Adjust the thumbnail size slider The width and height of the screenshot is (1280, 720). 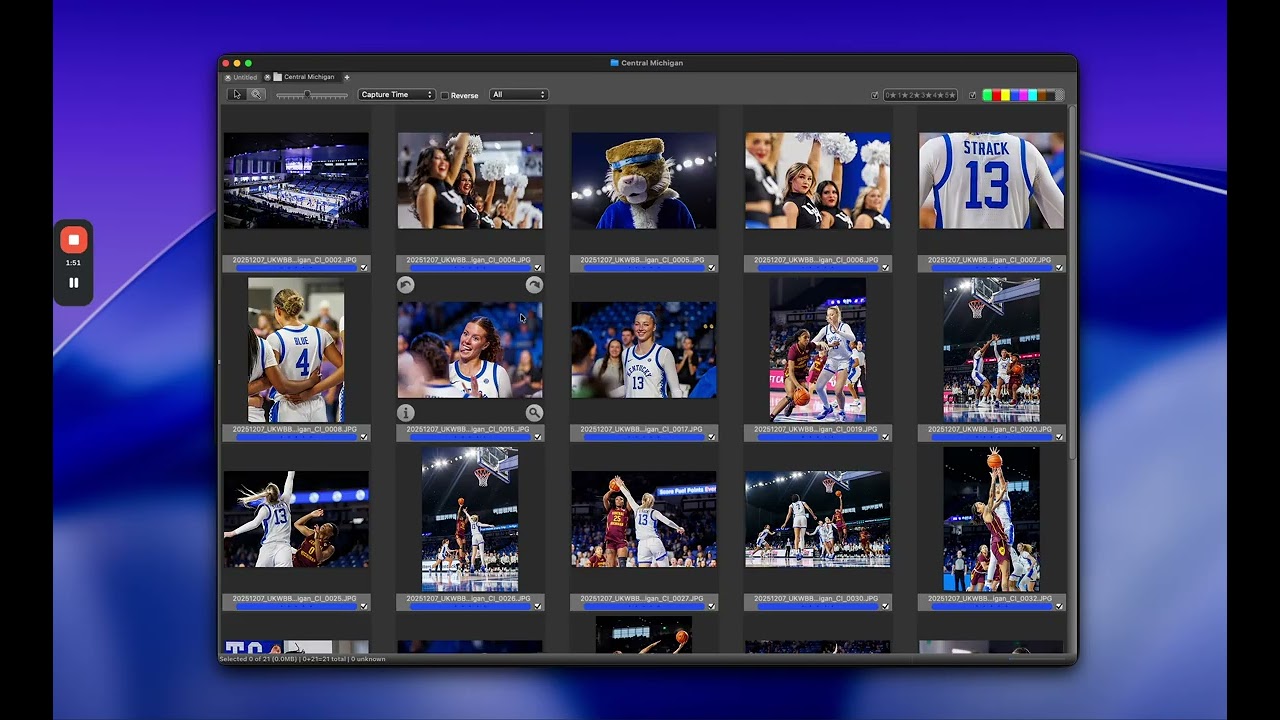tap(306, 95)
